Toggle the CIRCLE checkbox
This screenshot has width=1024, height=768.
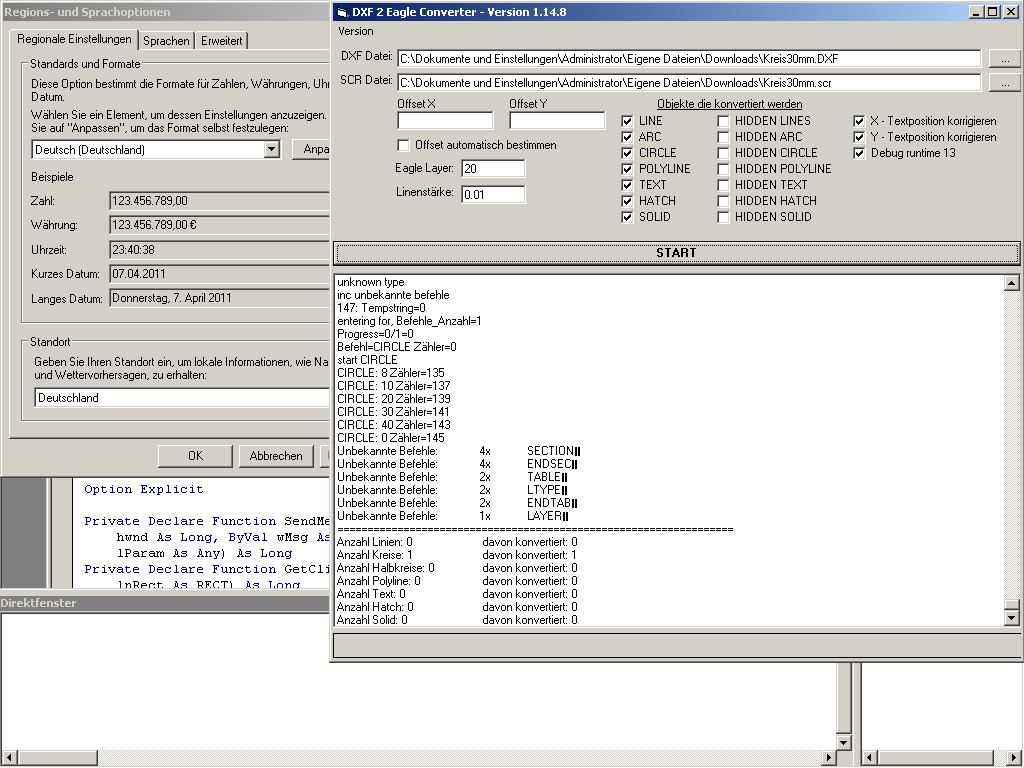(x=627, y=153)
